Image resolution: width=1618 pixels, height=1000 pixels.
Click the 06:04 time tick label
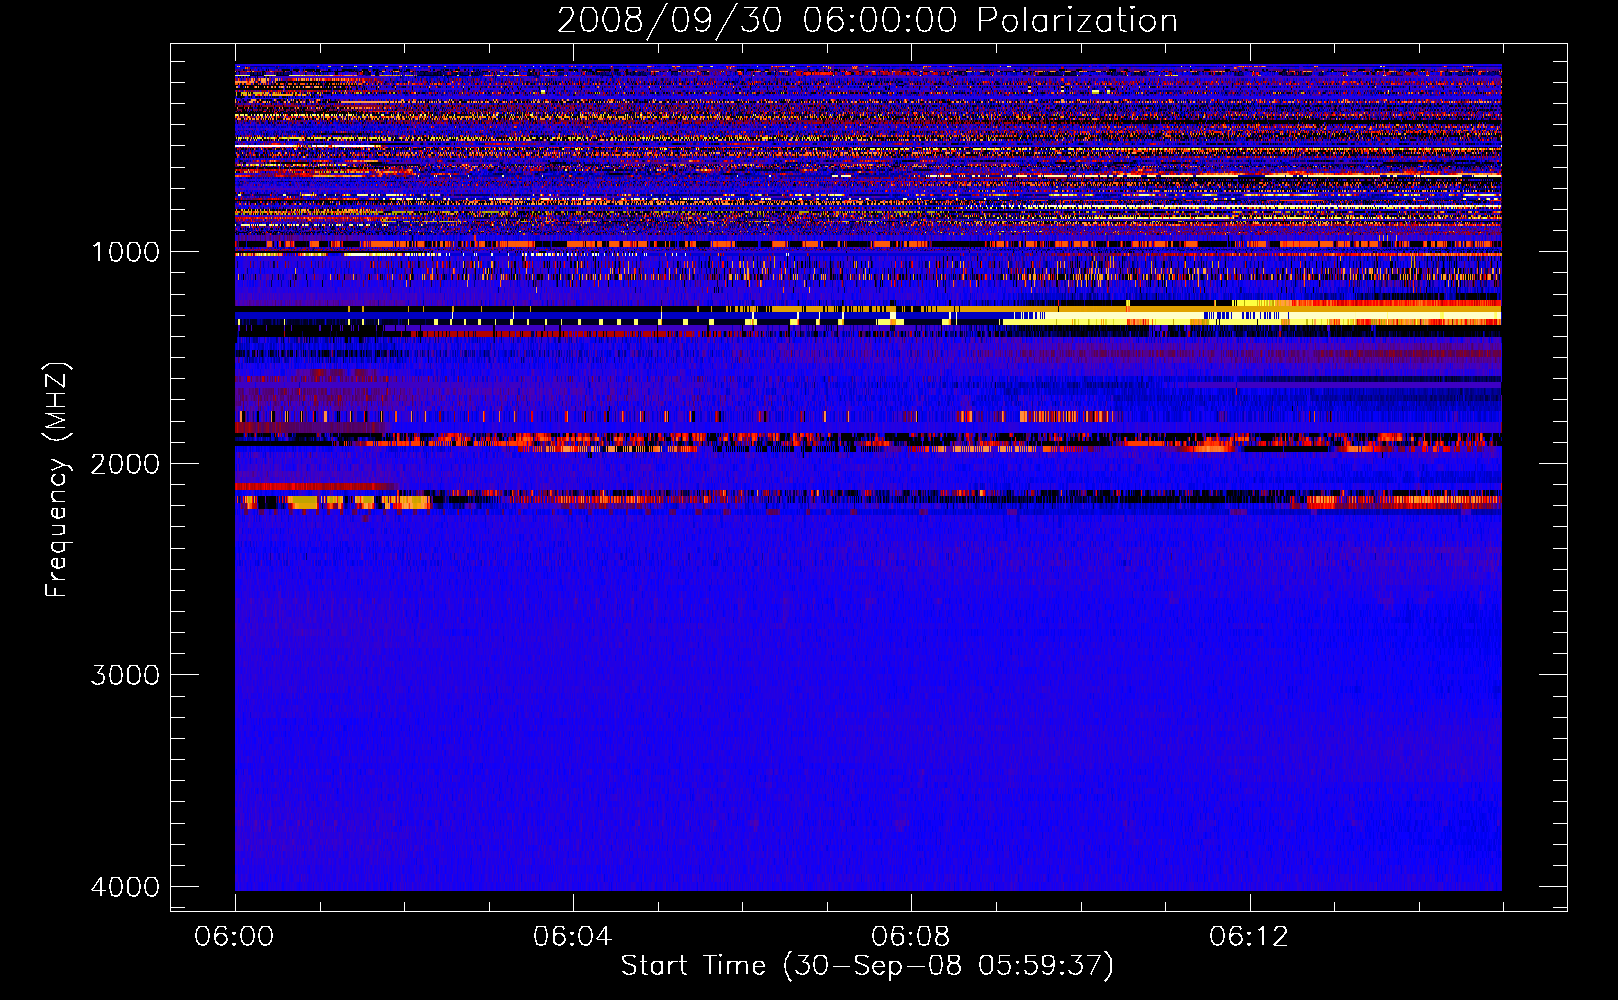[x=572, y=937]
